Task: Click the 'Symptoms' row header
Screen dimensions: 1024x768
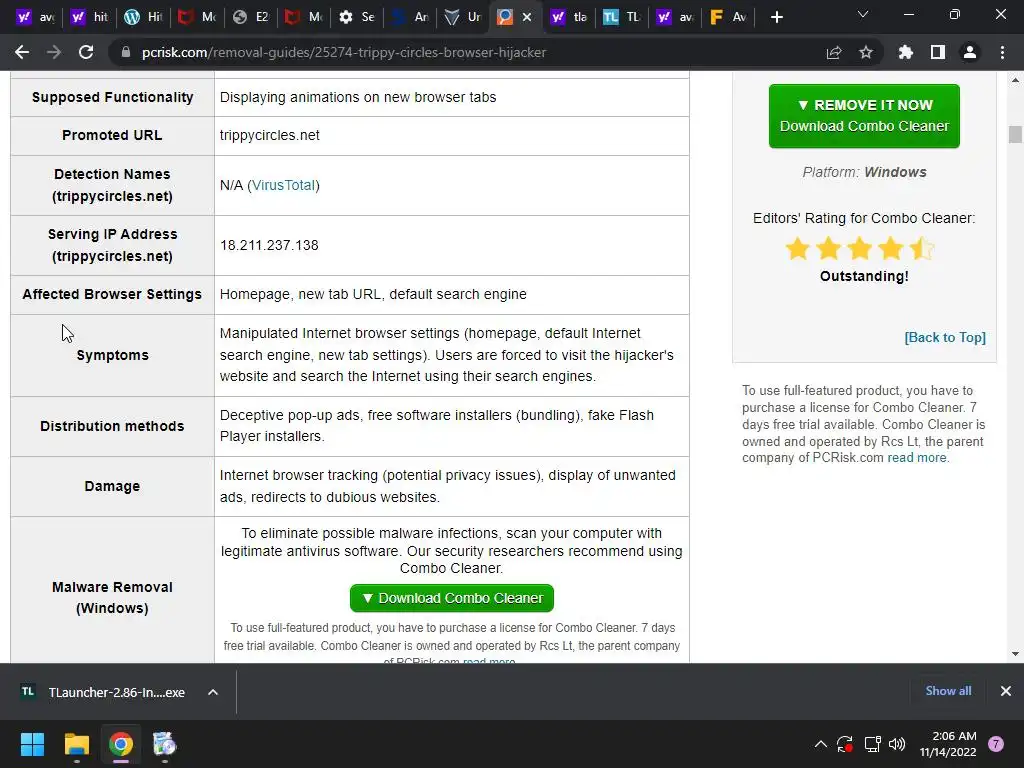Action: click(x=112, y=355)
